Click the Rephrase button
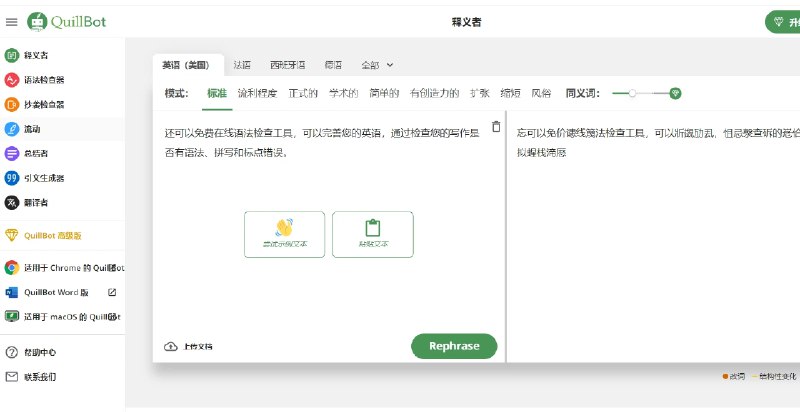The height and width of the screenshot is (412, 800). click(x=454, y=346)
